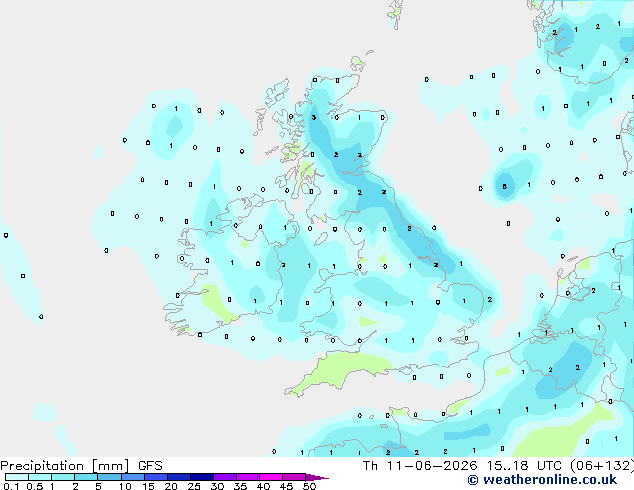Click the legend swatch between 10 and 15
The width and height of the screenshot is (634, 490).
132,477
